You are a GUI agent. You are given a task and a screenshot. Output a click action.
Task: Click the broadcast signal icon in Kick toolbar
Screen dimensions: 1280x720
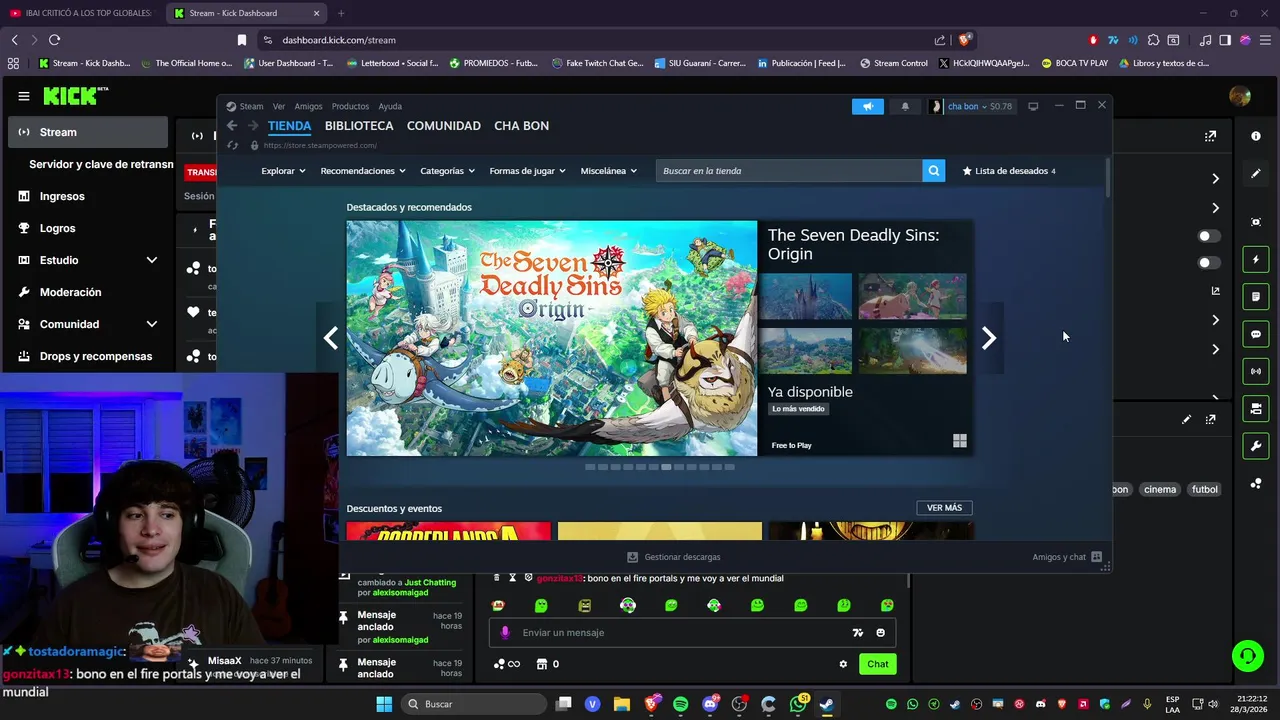pos(1256,371)
